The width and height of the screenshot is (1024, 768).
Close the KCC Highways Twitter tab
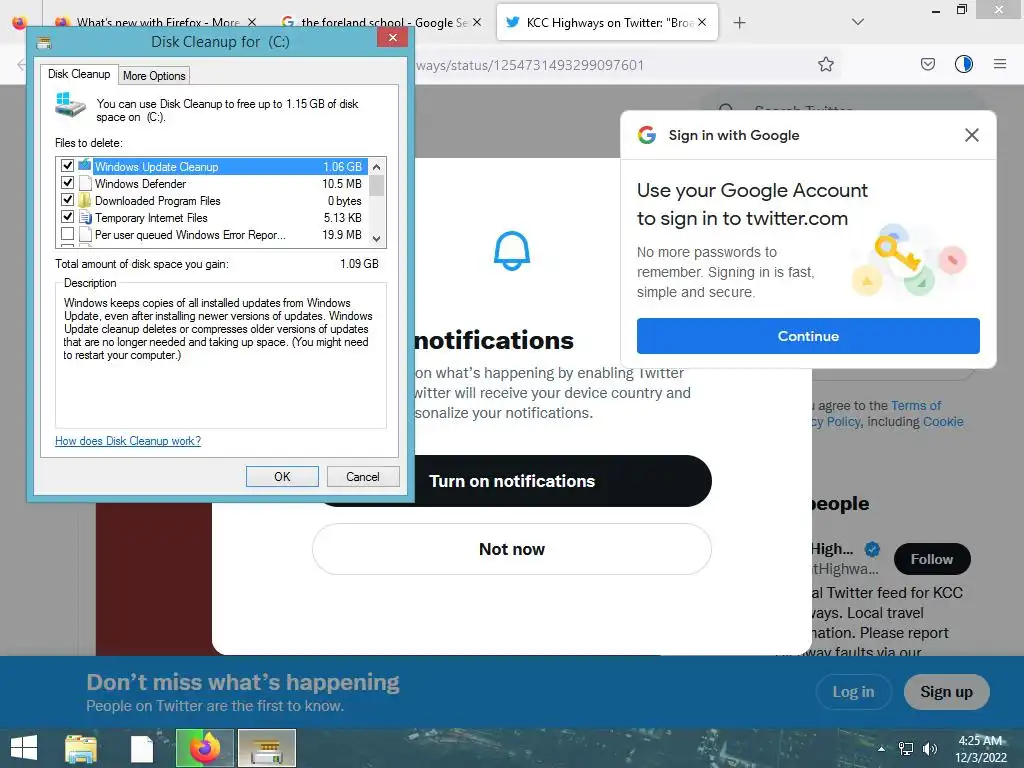point(702,22)
